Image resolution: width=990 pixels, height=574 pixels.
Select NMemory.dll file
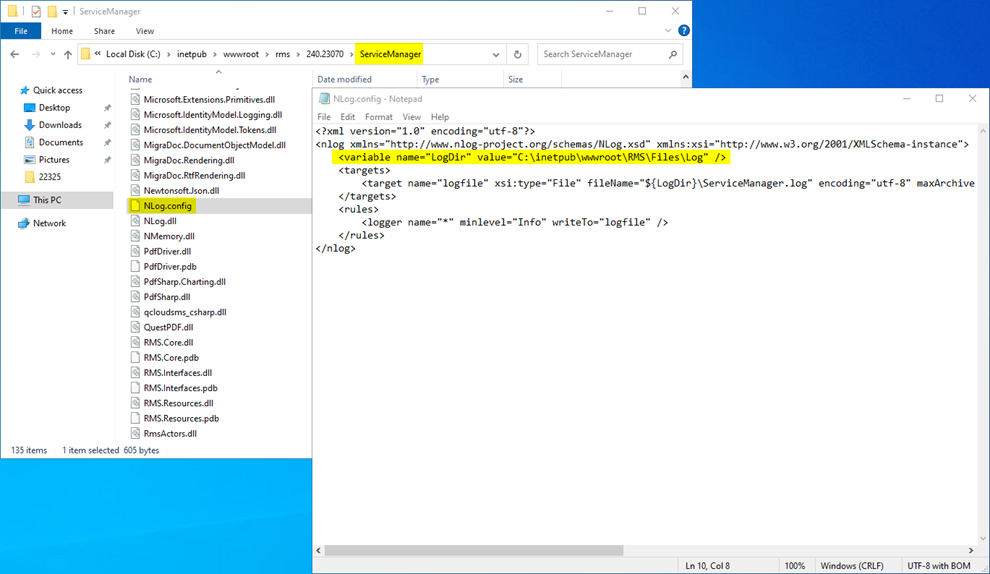[169, 236]
